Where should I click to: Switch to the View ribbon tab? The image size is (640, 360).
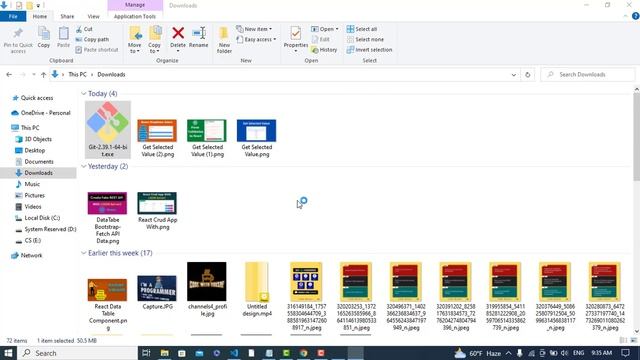pyautogui.click(x=93, y=16)
